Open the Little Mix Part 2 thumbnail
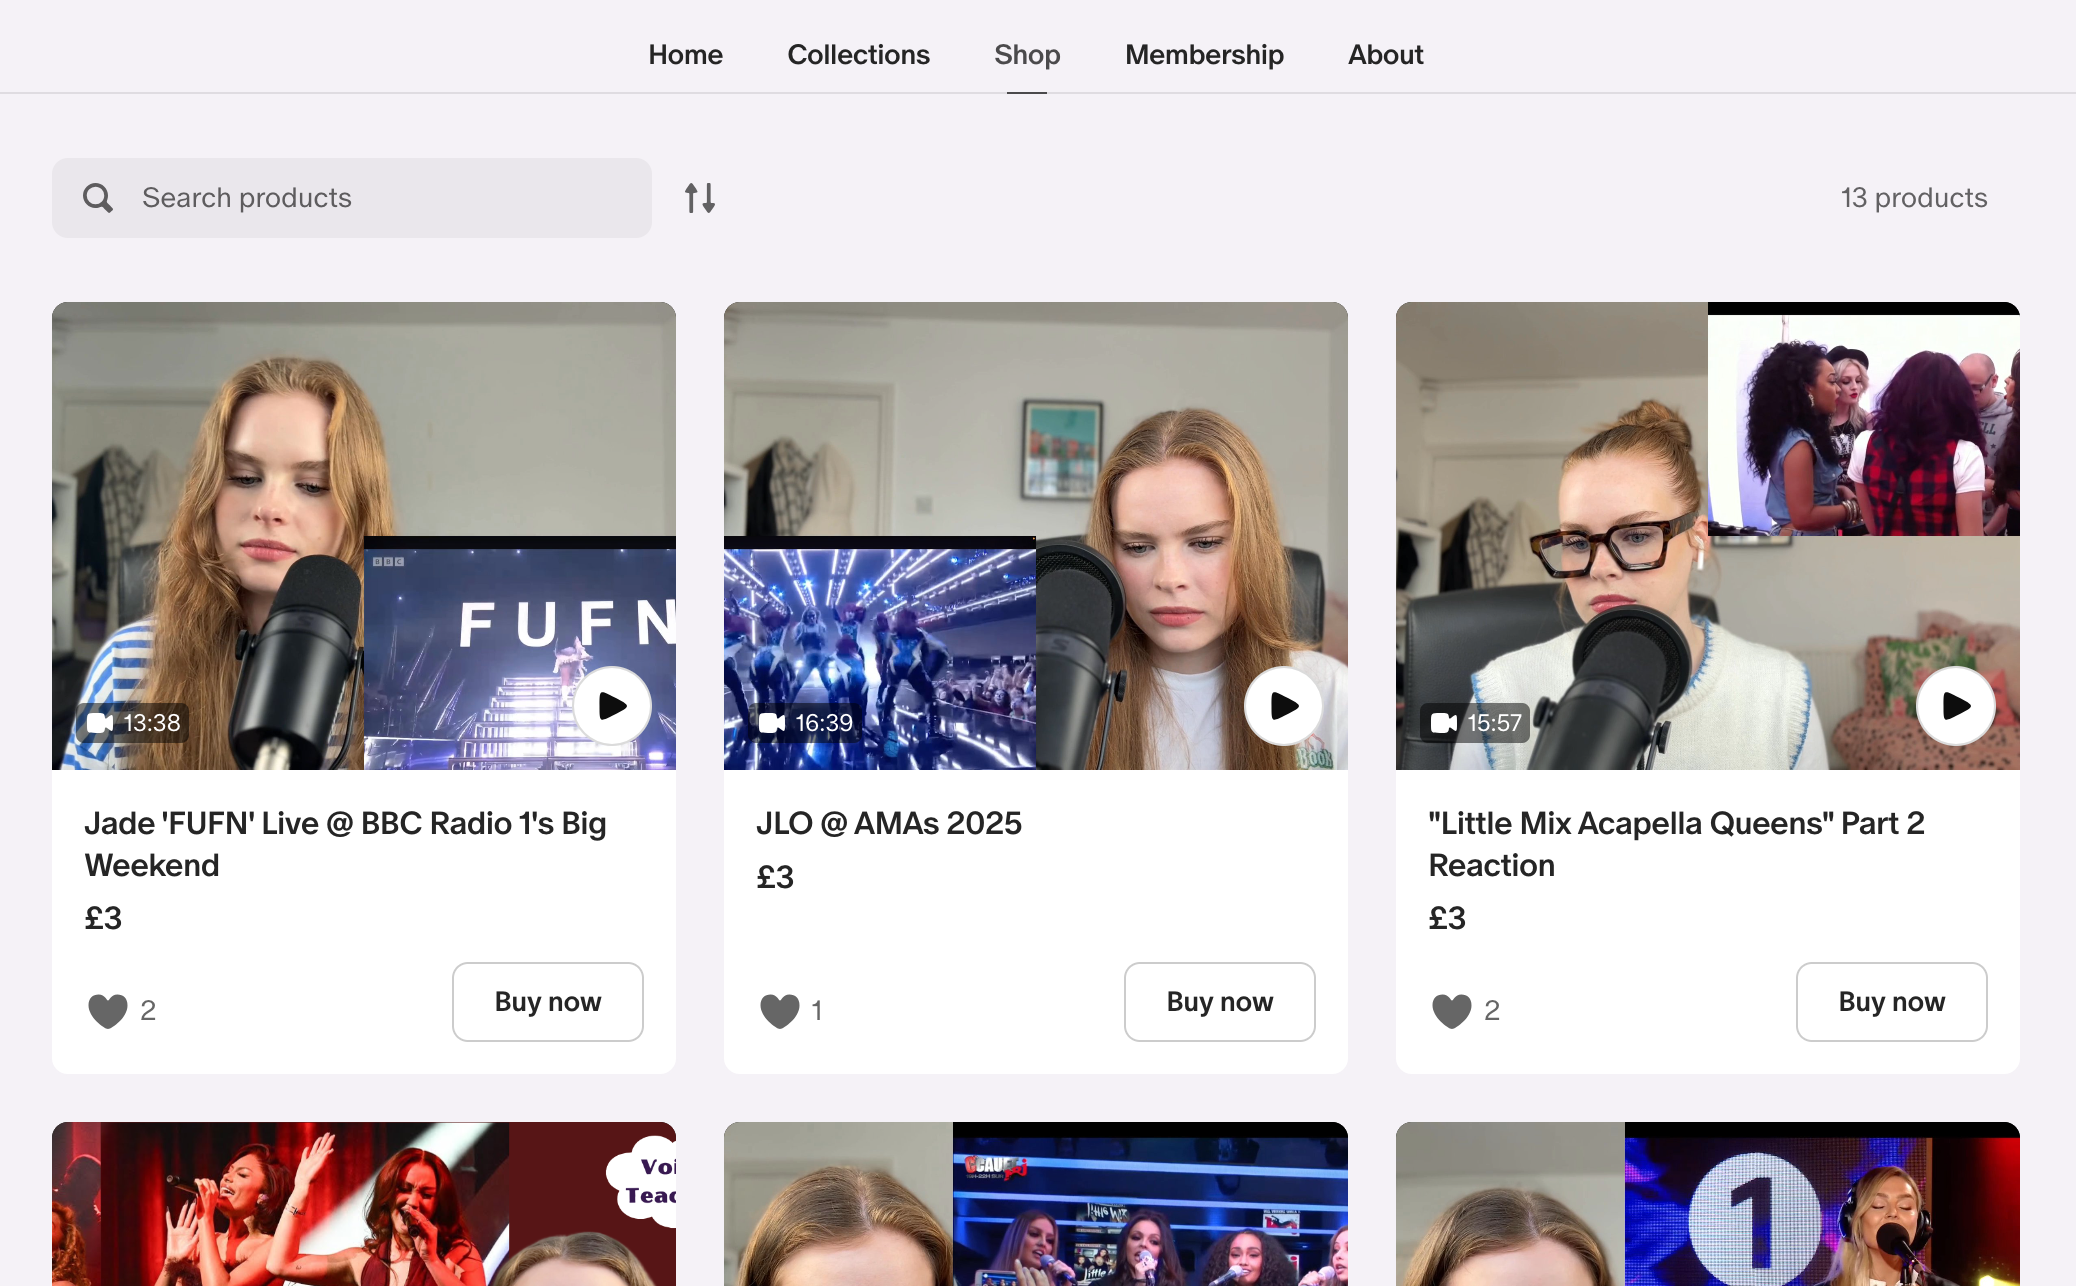 pyautogui.click(x=1708, y=536)
